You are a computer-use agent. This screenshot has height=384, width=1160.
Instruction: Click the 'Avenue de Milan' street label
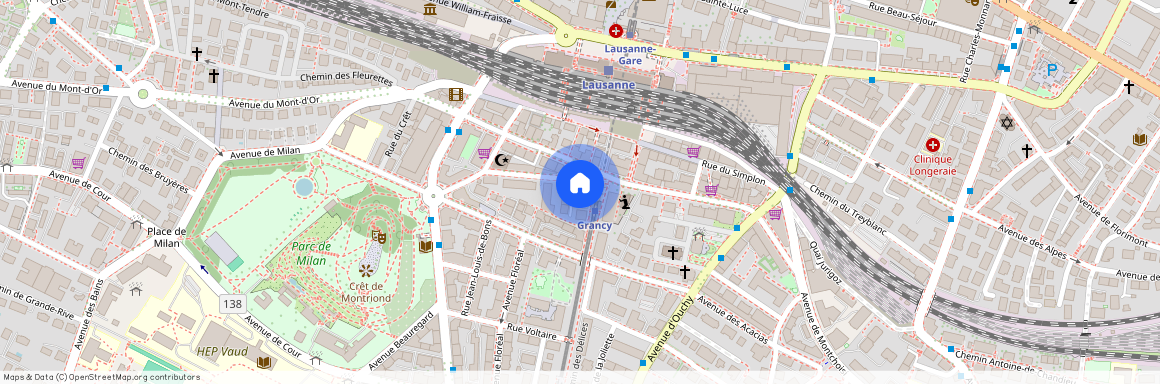264,152
